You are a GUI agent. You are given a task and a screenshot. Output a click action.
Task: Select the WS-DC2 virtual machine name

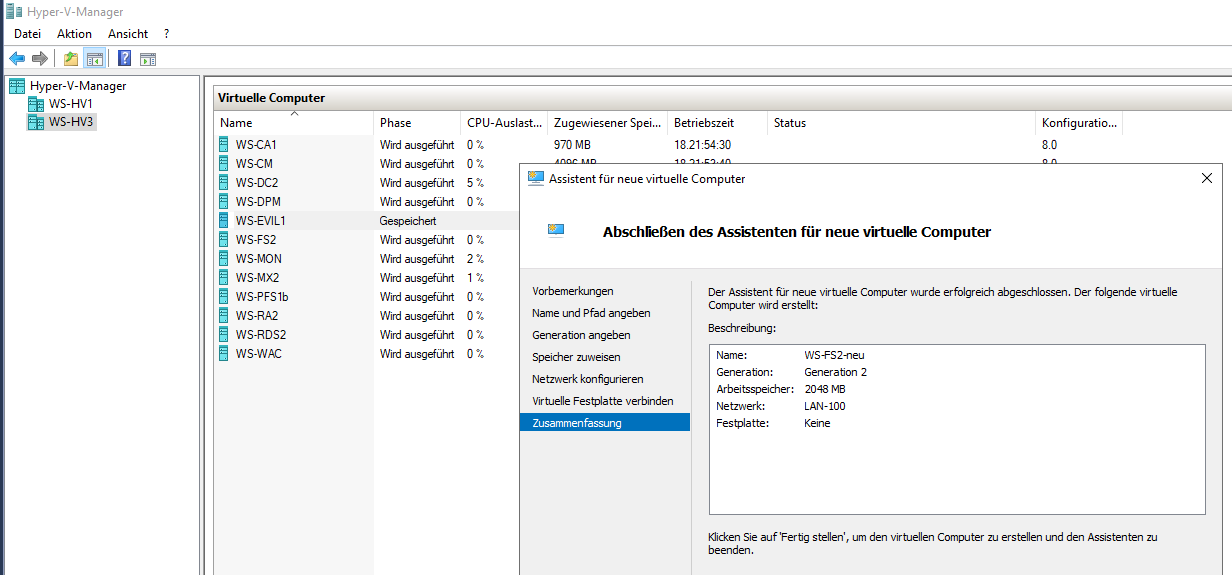tap(257, 182)
